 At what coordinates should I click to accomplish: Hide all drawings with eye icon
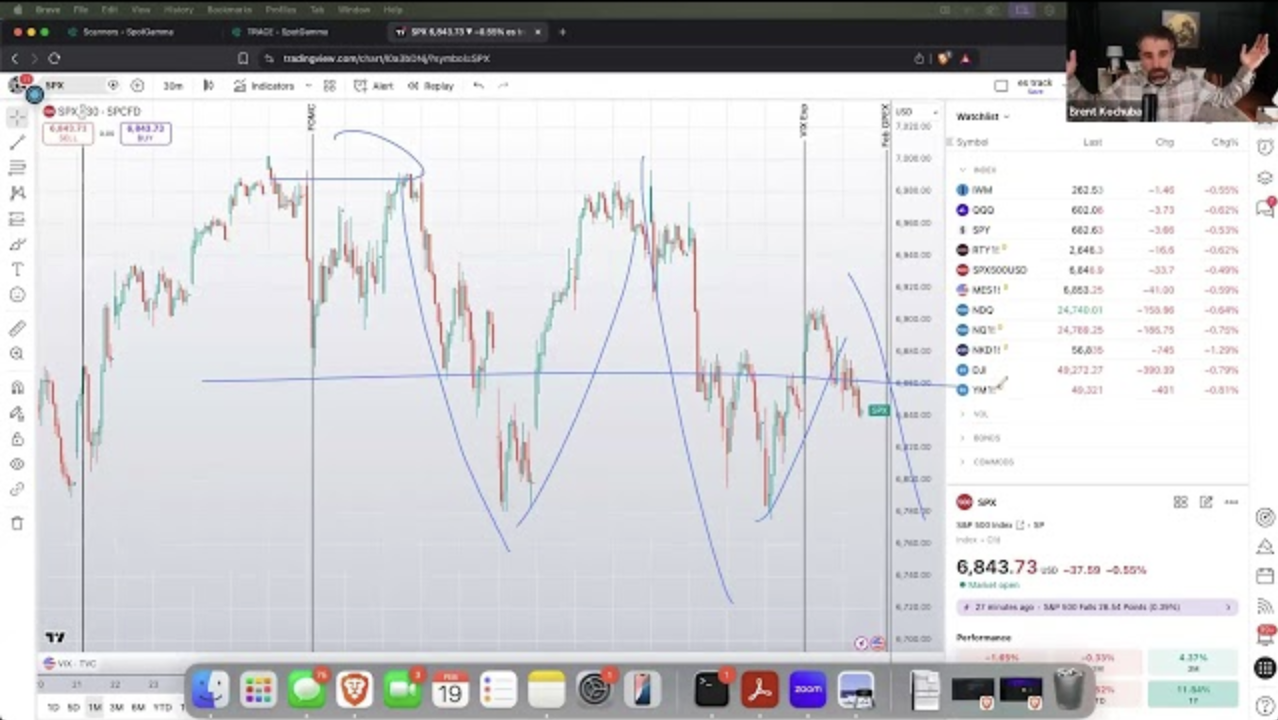coord(17,465)
